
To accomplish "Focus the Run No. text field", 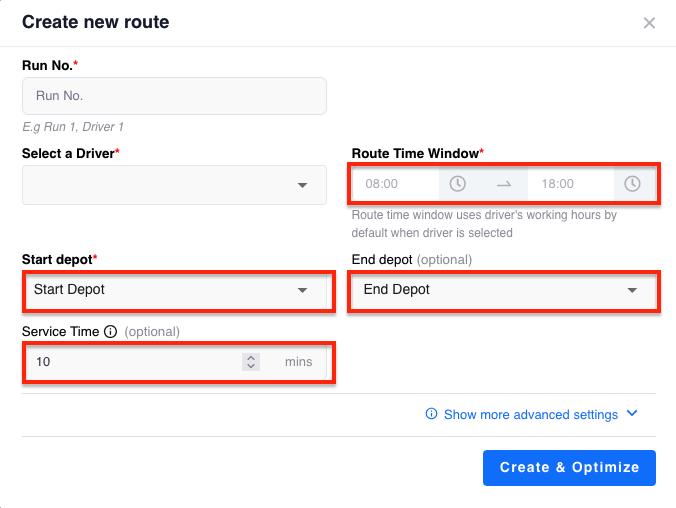I will click(x=174, y=96).
